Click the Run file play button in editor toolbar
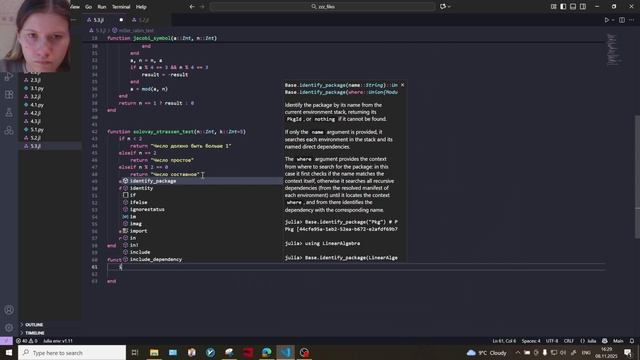 [x=607, y=20]
